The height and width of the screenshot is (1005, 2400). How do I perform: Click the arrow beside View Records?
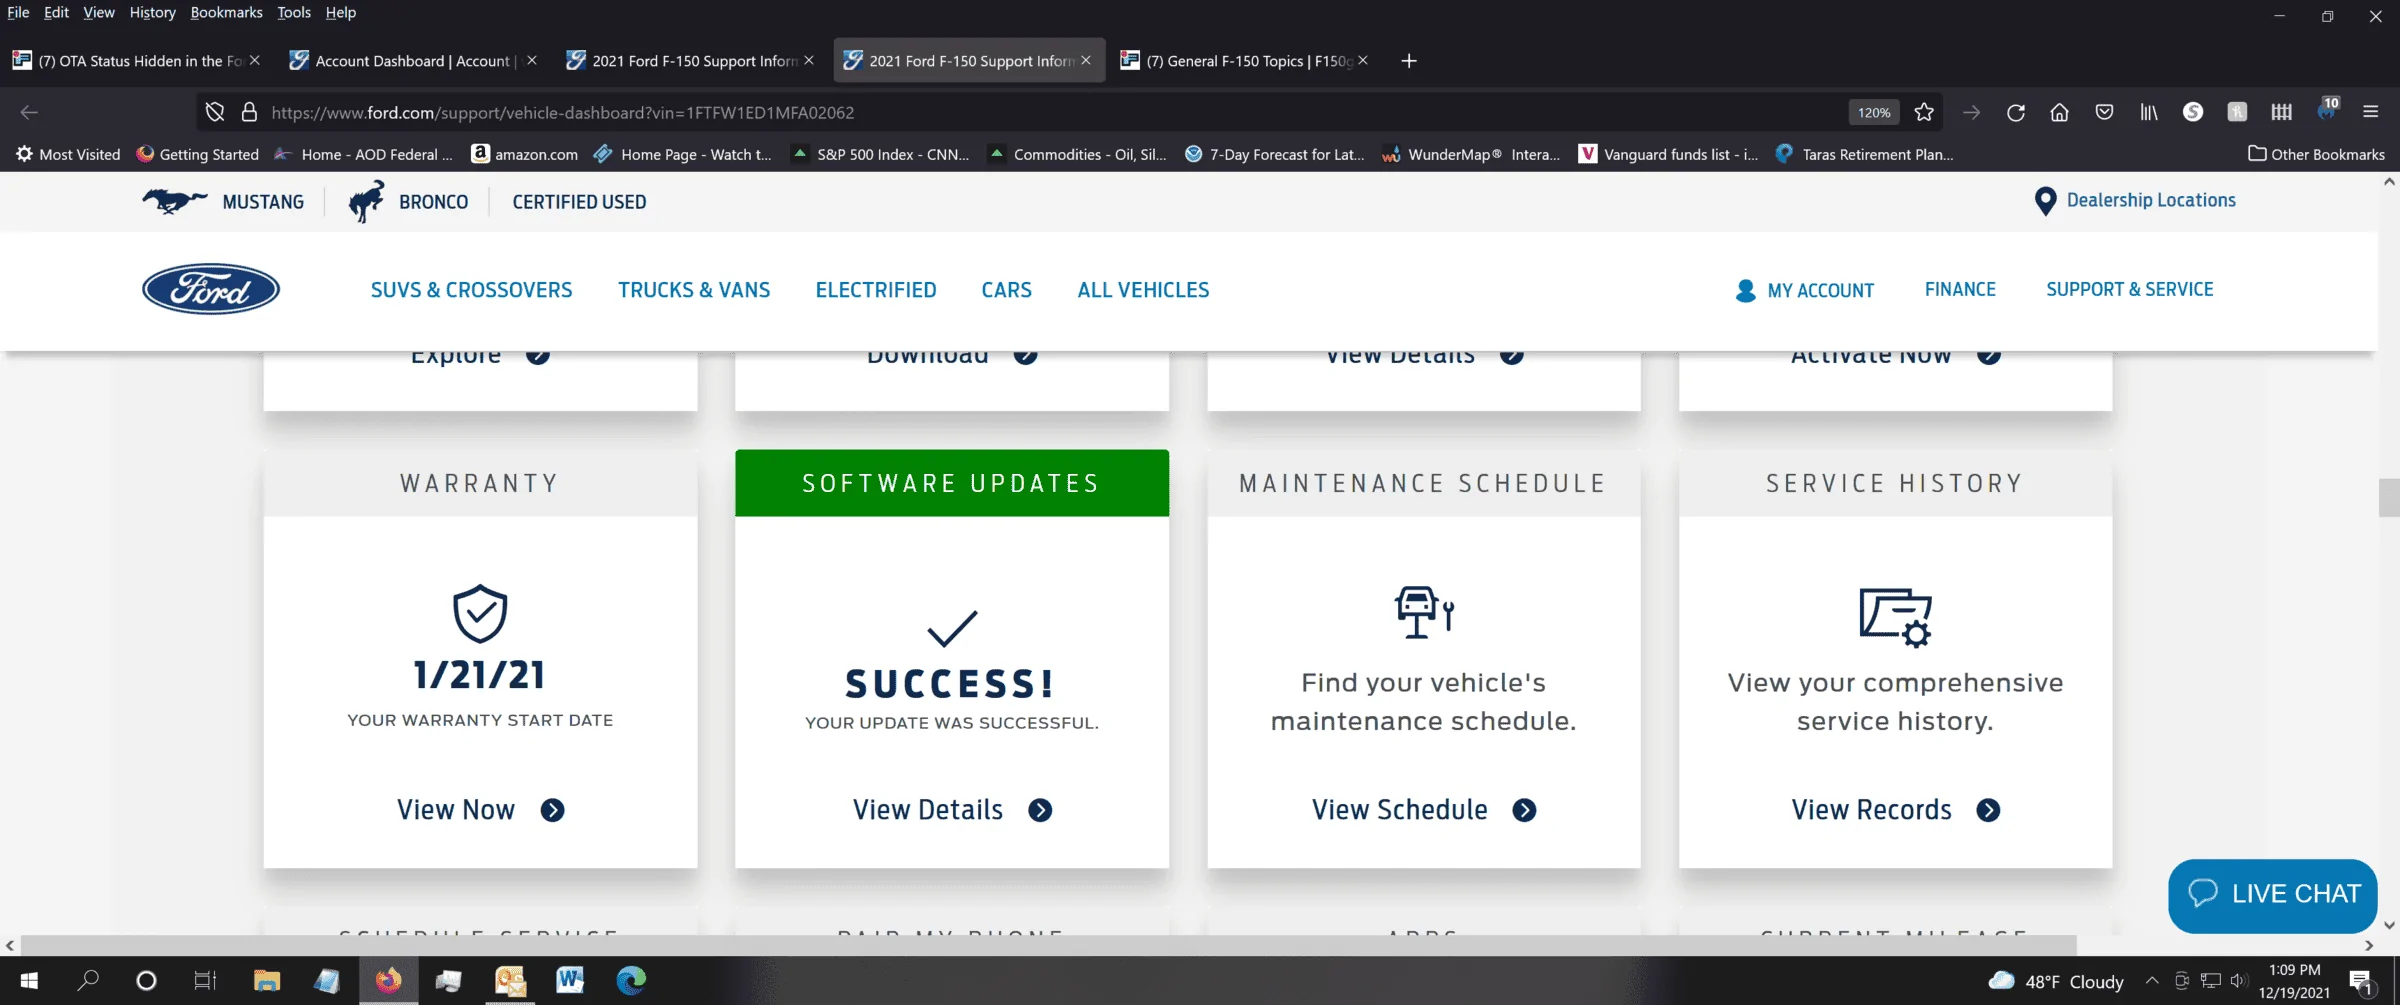tap(1988, 810)
